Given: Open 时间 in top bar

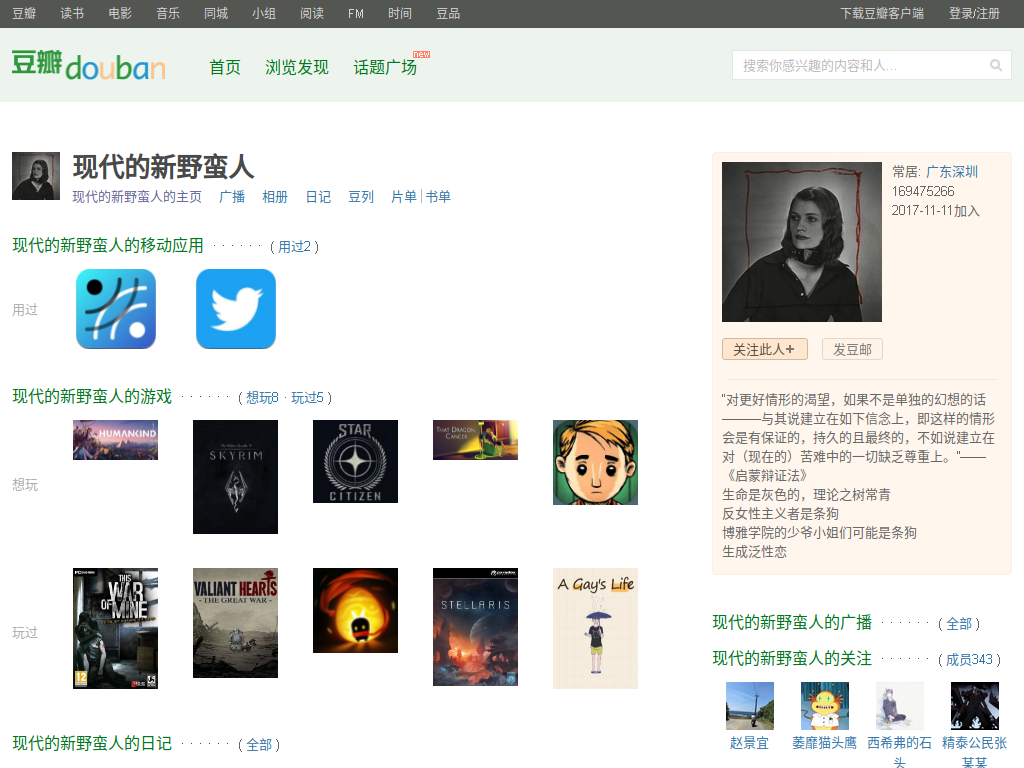Looking at the screenshot, I should tap(400, 14).
